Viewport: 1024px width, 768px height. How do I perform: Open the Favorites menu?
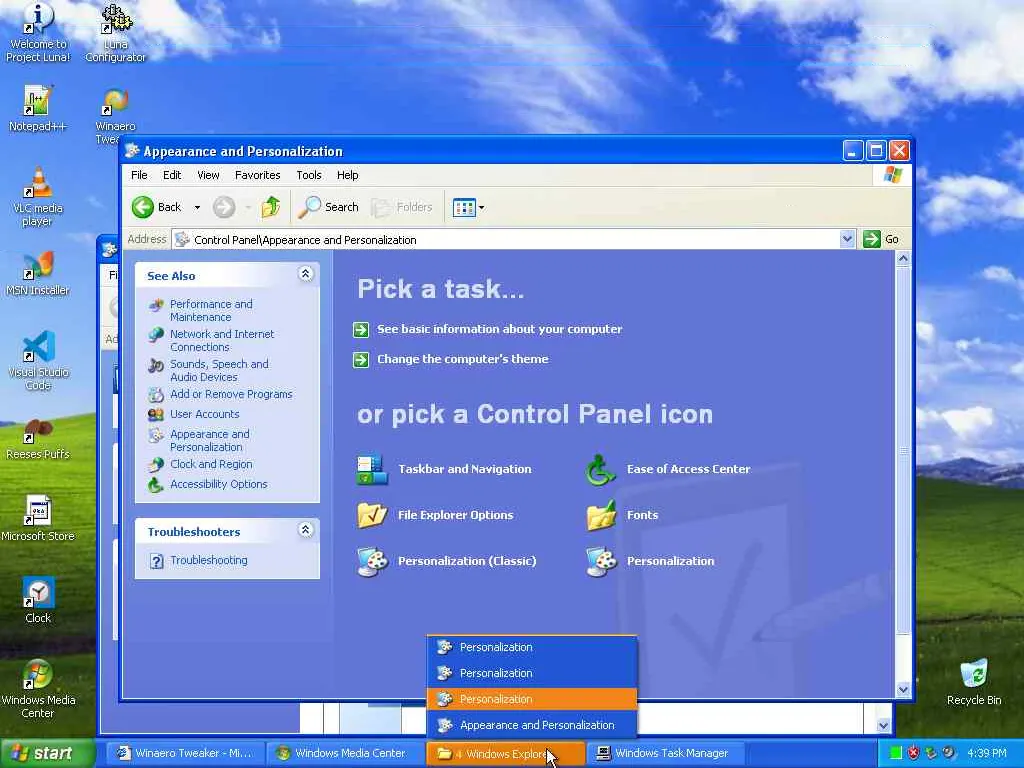pyautogui.click(x=257, y=175)
